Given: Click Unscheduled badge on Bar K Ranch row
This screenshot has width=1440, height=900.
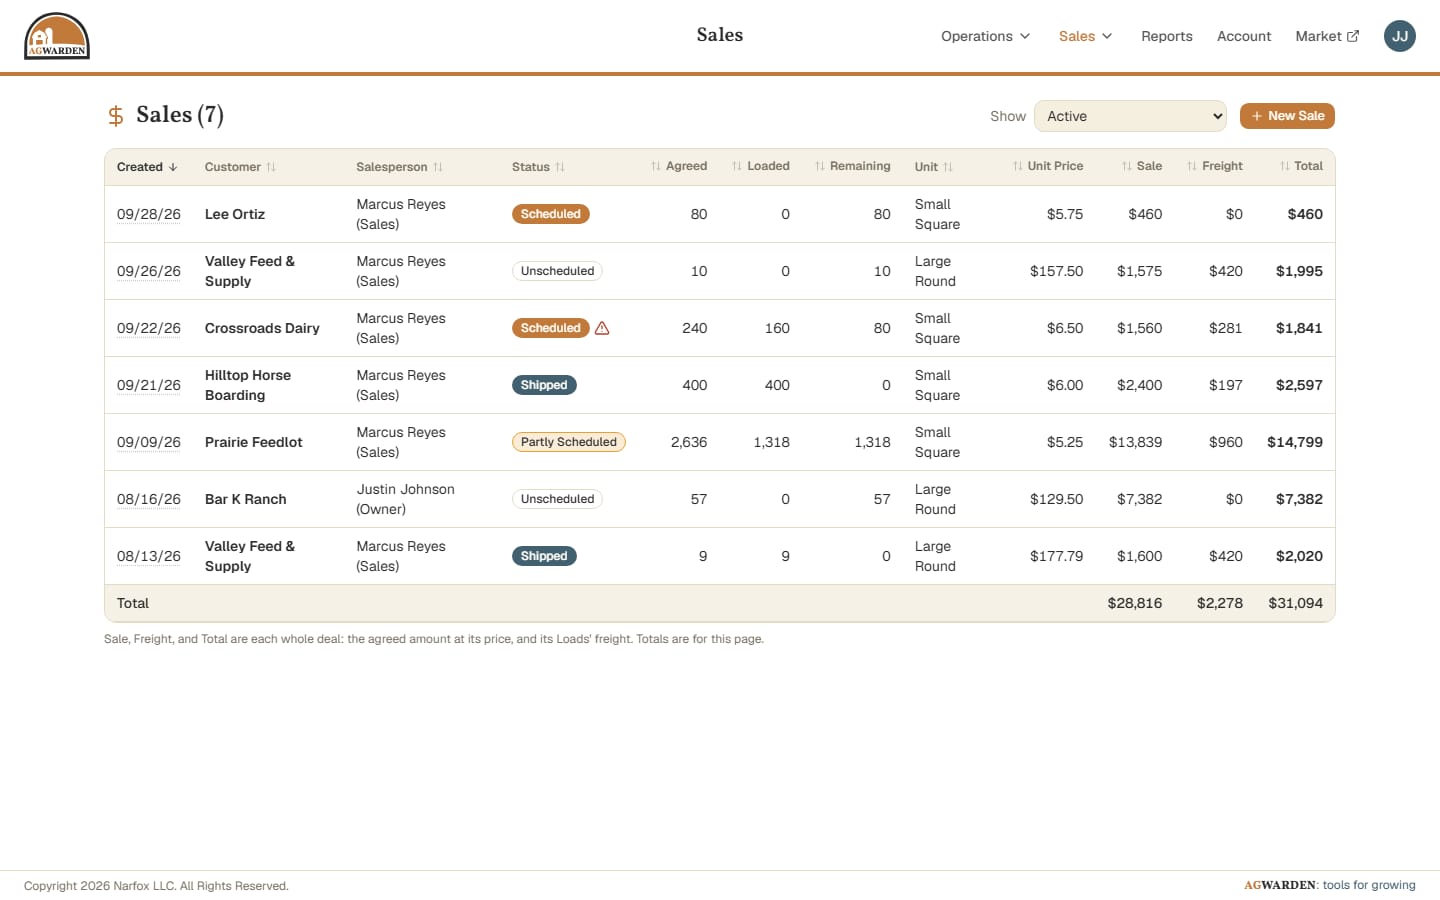Looking at the screenshot, I should point(557,499).
